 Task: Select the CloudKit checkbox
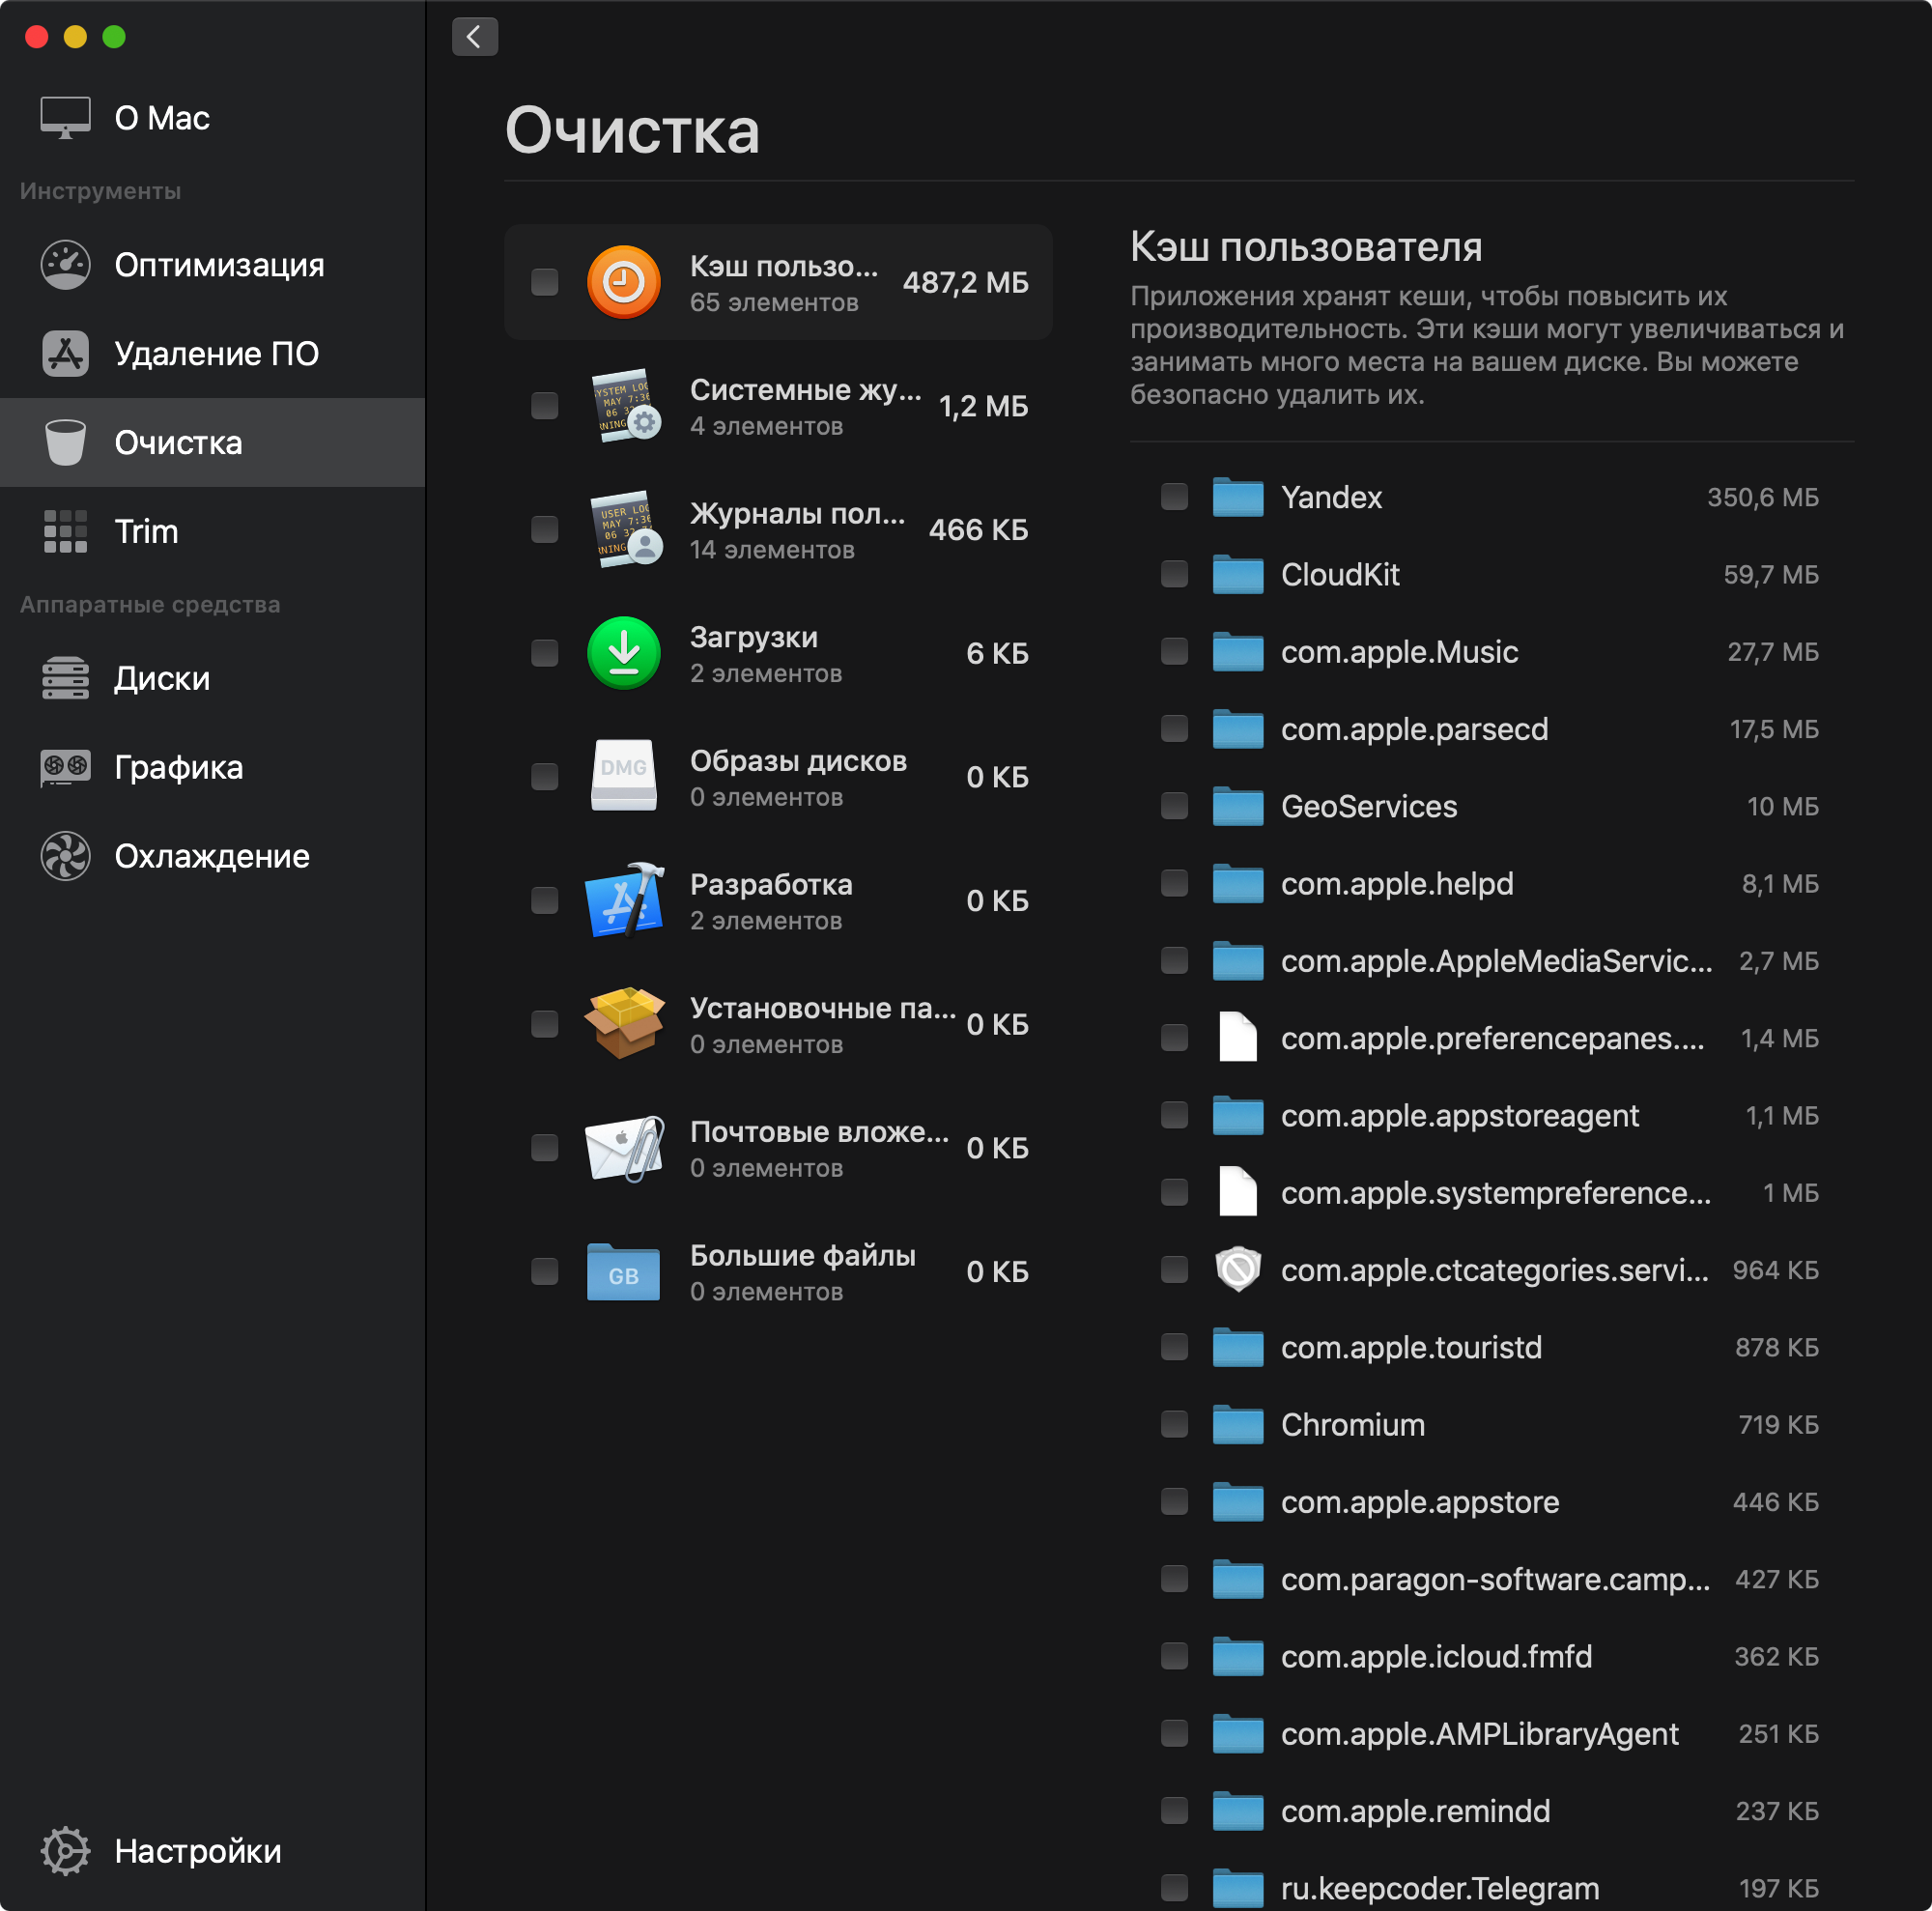[1174, 574]
